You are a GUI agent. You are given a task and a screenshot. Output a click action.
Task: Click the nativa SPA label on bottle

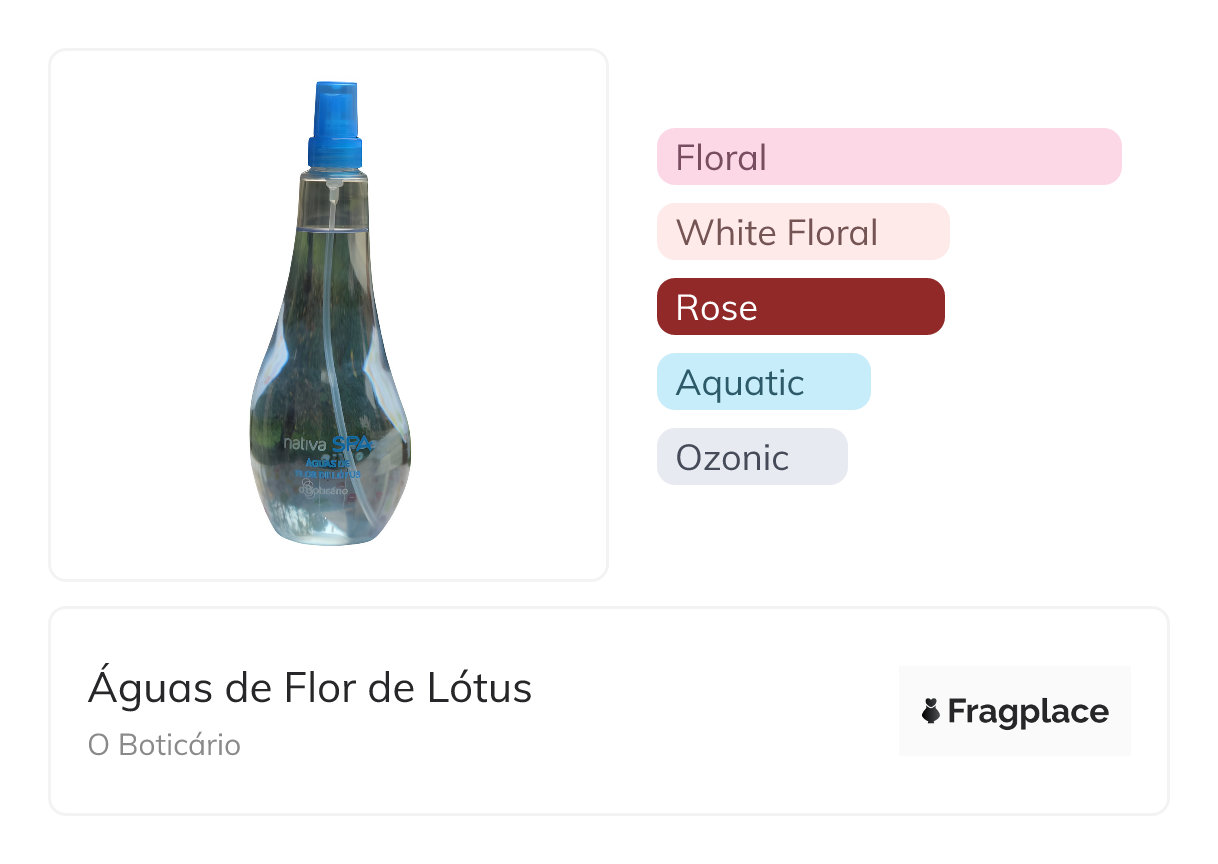[x=317, y=443]
